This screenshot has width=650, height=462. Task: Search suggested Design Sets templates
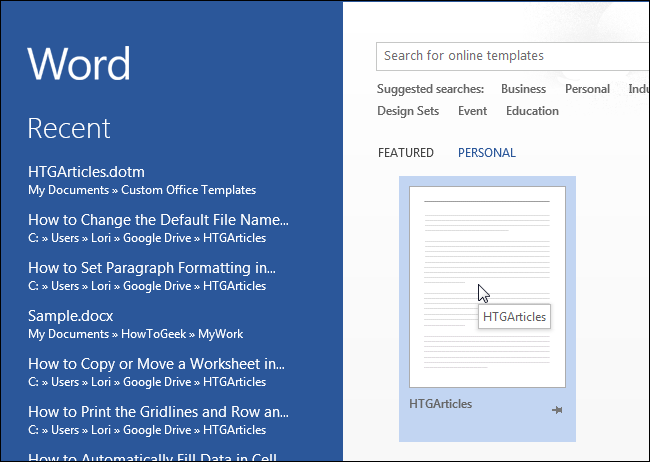click(408, 111)
